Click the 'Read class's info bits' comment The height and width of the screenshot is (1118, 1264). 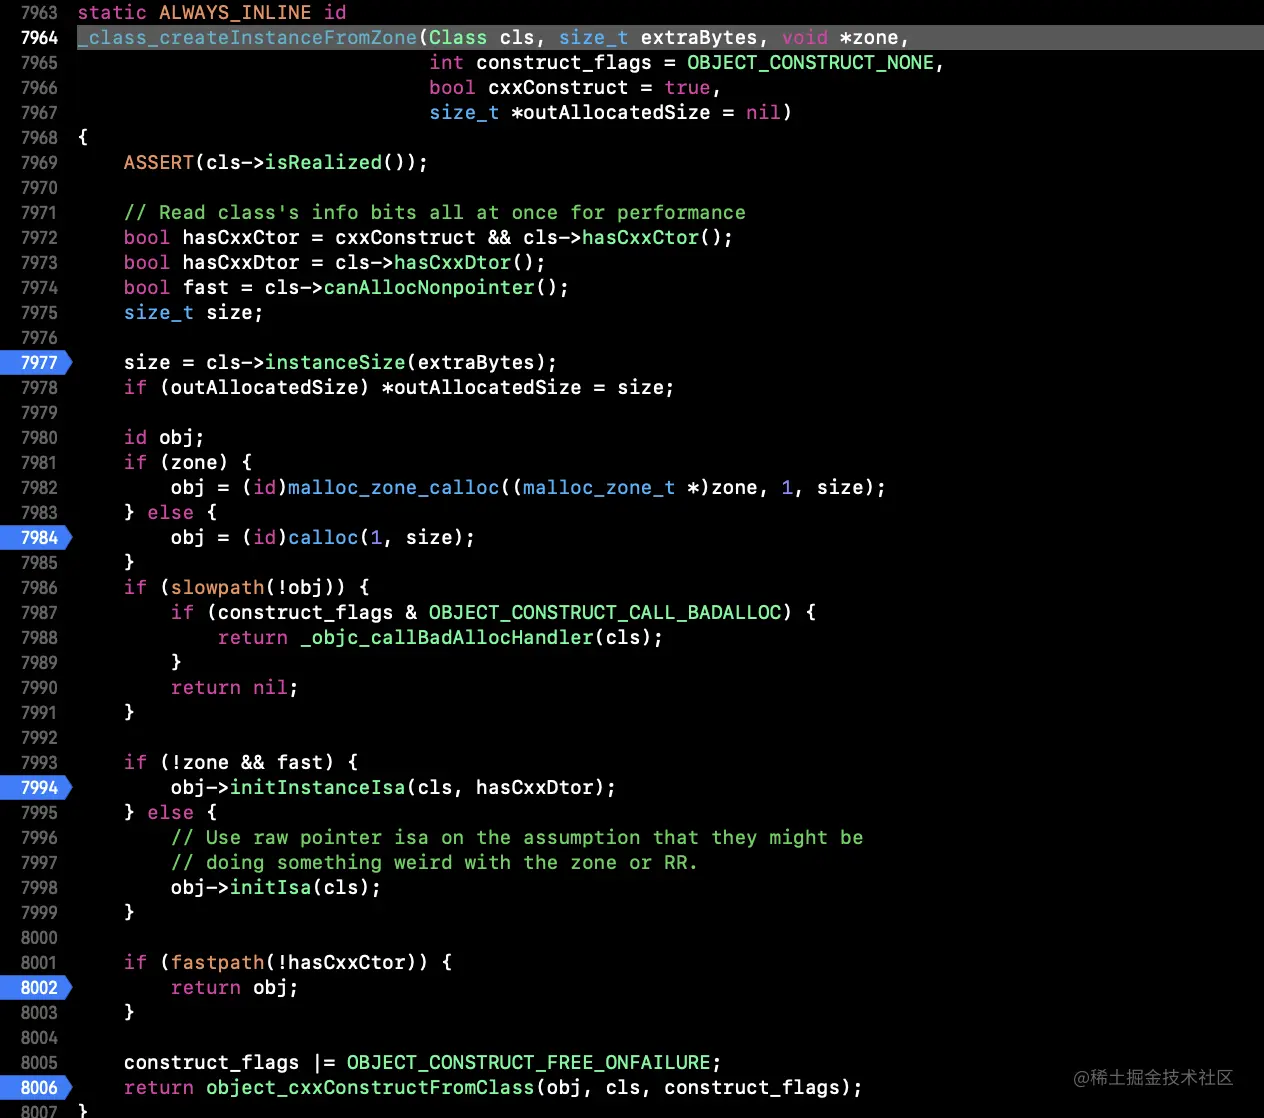click(x=435, y=212)
